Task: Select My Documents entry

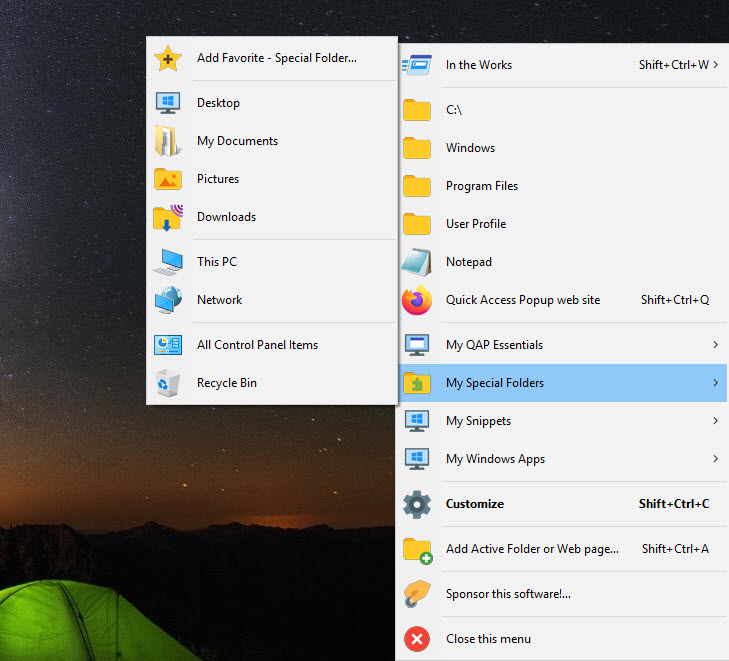Action: [x=272, y=141]
